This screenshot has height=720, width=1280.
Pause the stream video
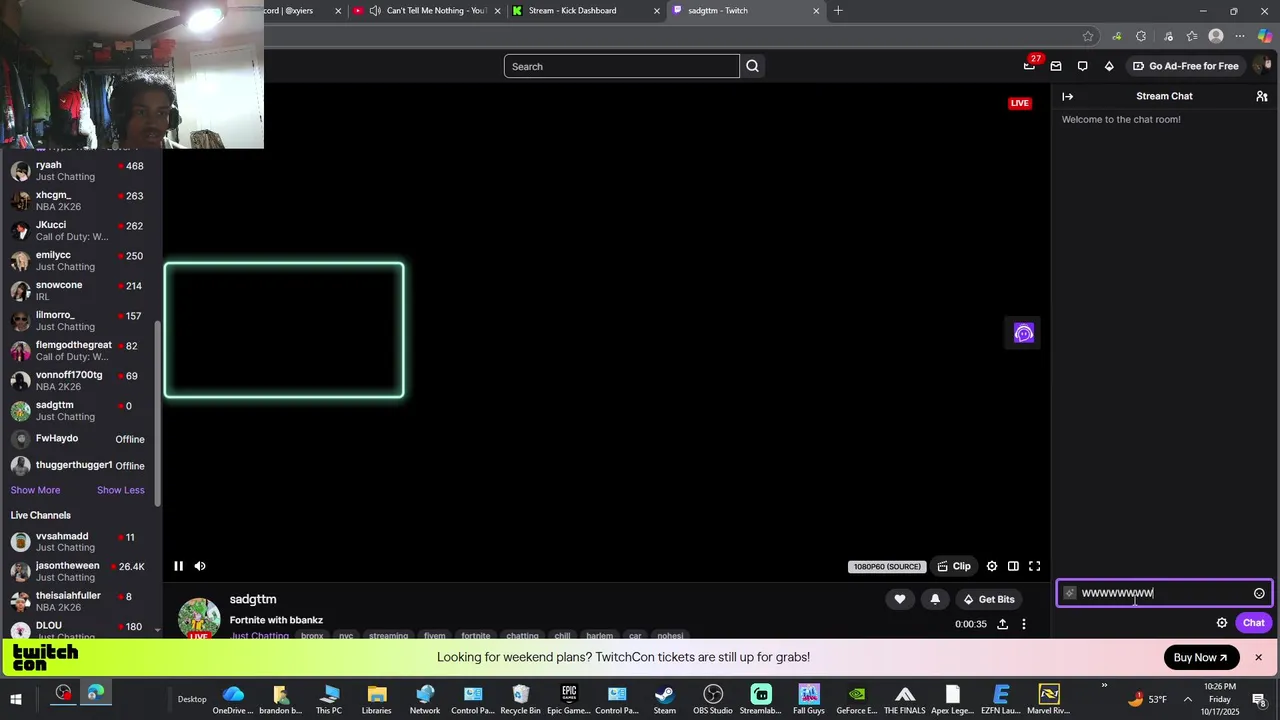click(178, 566)
